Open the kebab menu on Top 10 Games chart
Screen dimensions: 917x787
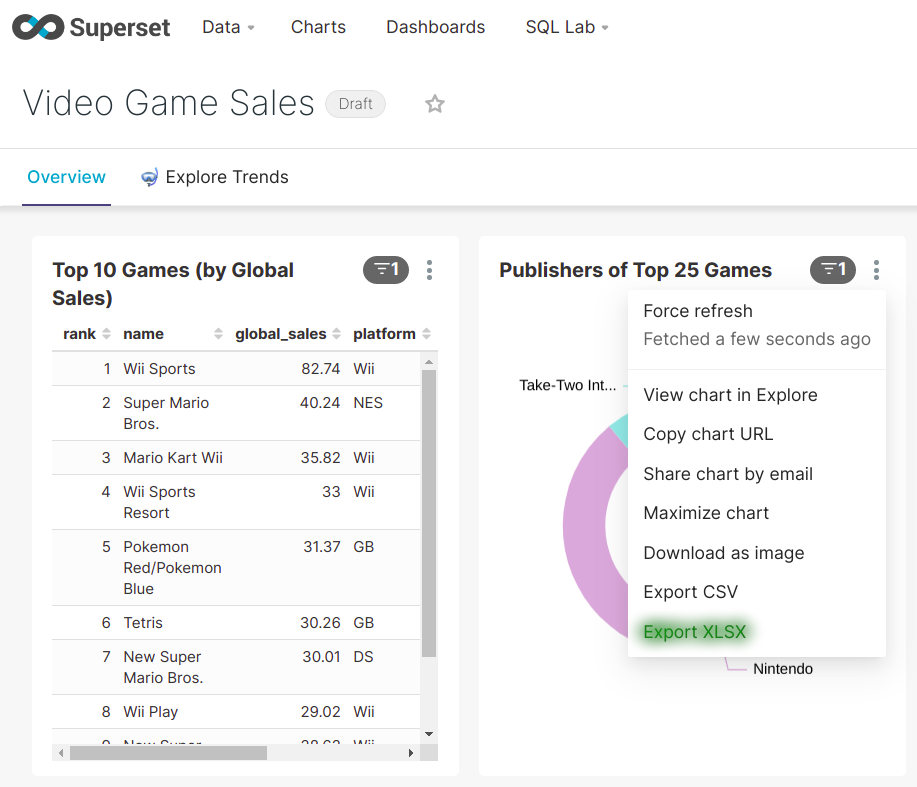tap(429, 270)
